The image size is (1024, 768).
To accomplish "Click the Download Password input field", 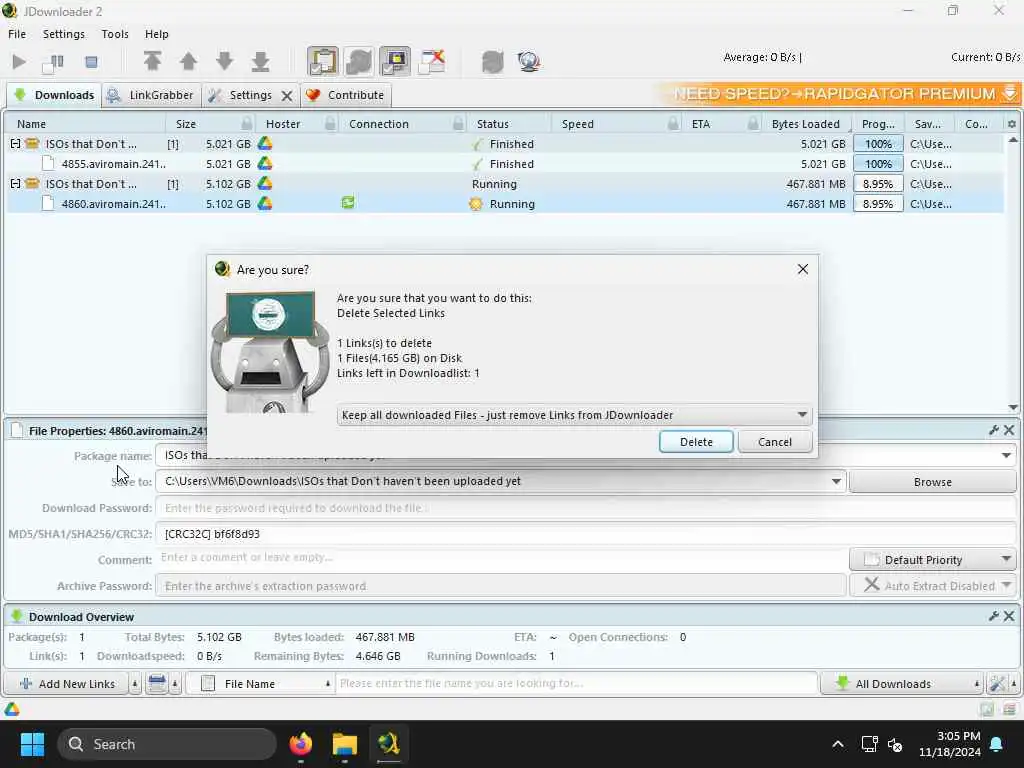I will pos(586,507).
